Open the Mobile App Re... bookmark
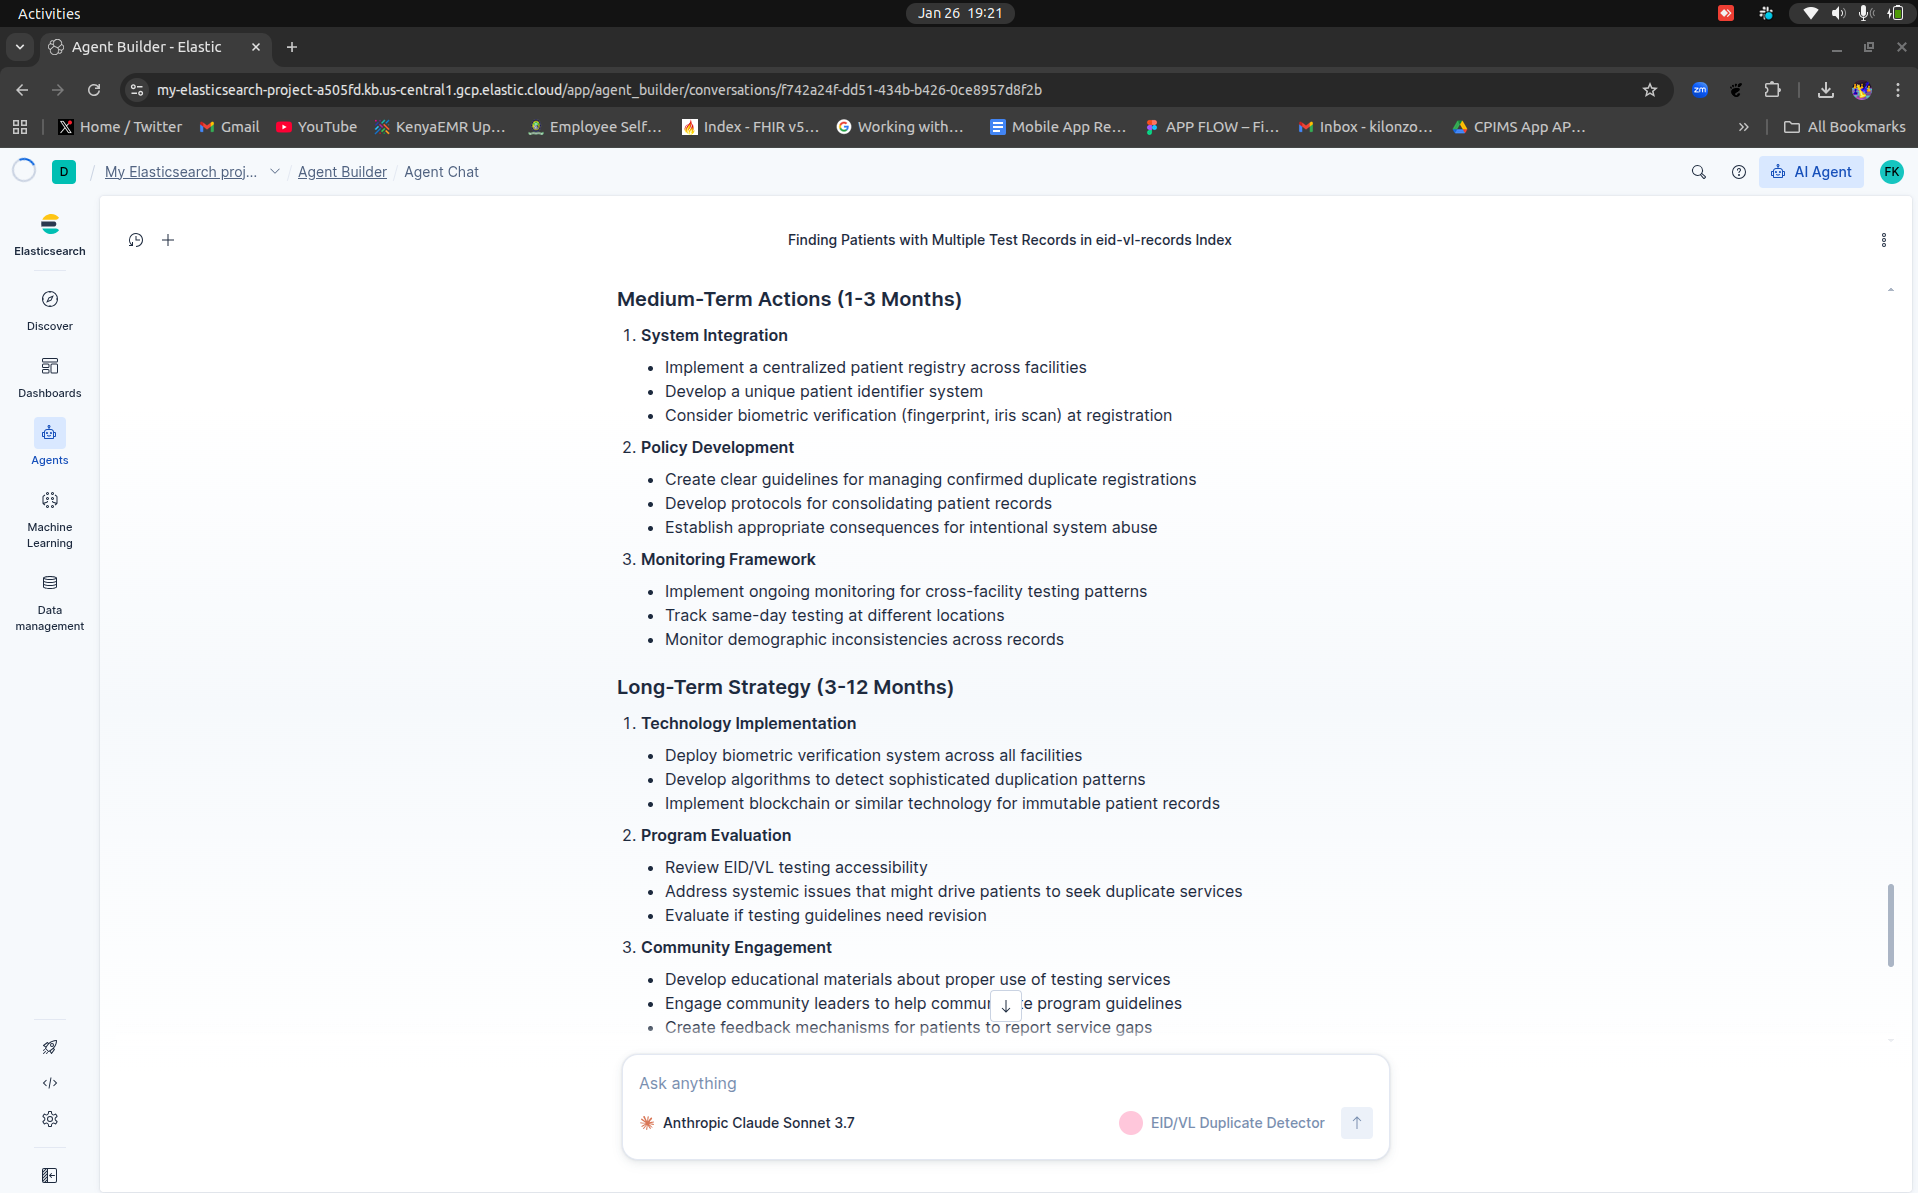Viewport: 1918px width, 1193px height. (1058, 127)
